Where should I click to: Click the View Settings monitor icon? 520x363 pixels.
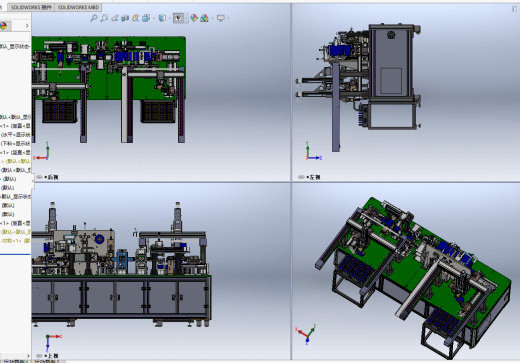221,18
